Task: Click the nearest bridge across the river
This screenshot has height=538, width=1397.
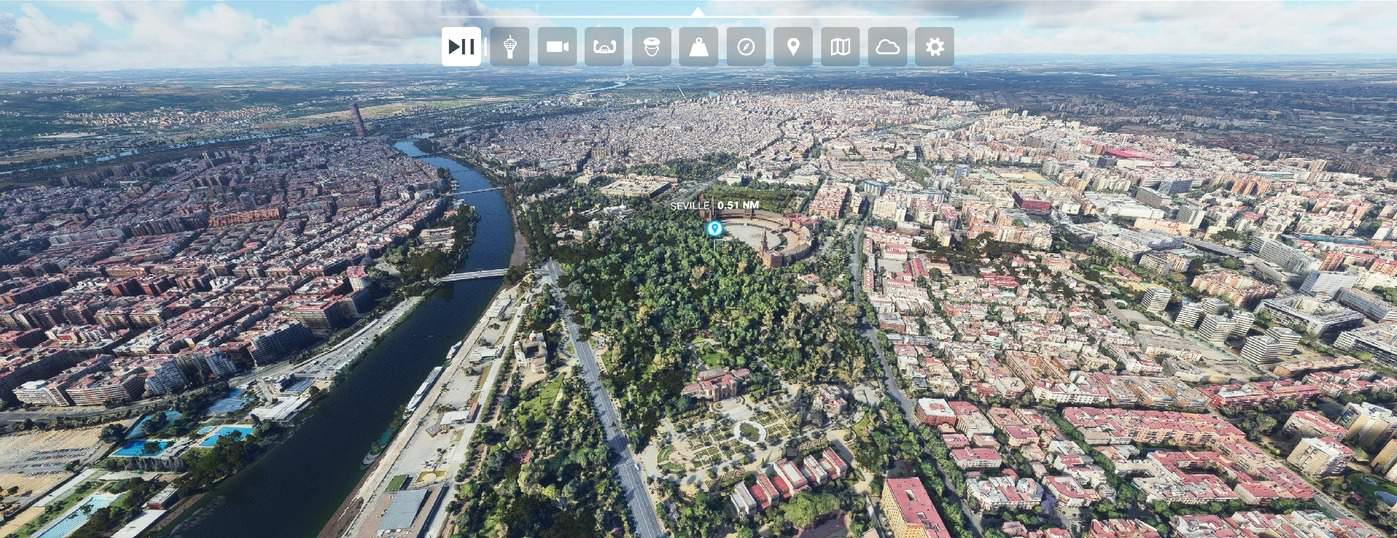Action: pyautogui.click(x=473, y=274)
